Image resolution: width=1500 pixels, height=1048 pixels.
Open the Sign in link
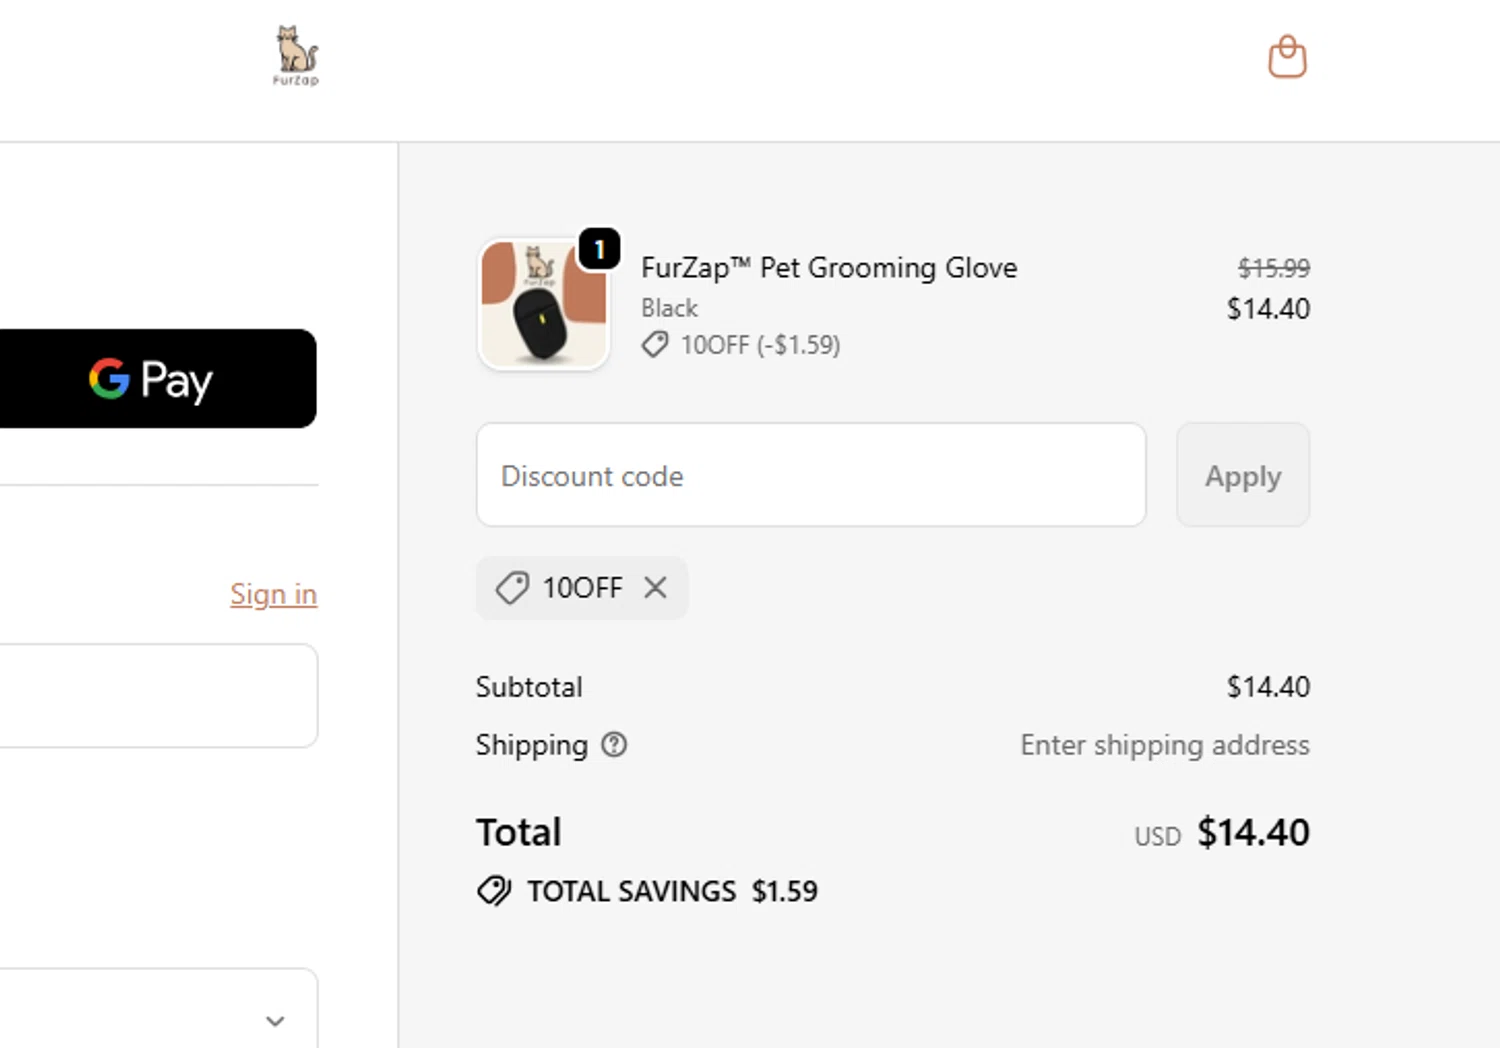273,594
